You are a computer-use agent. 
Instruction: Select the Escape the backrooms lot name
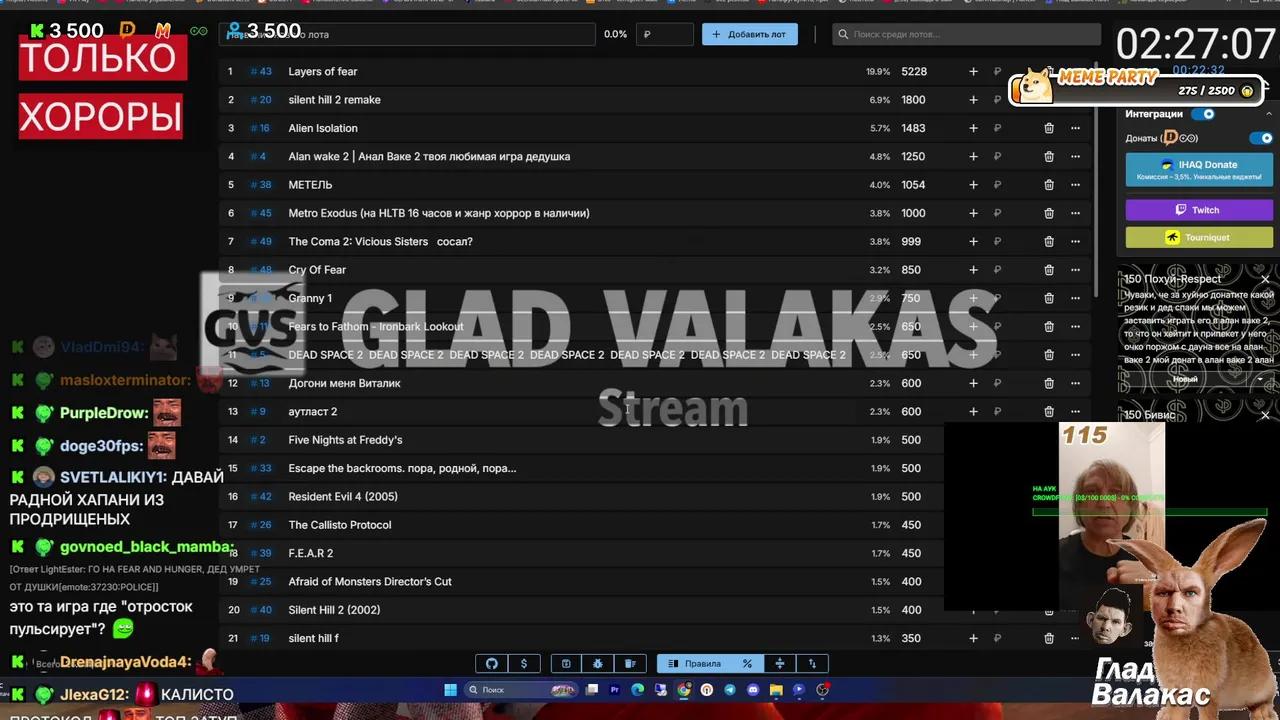tap(402, 468)
